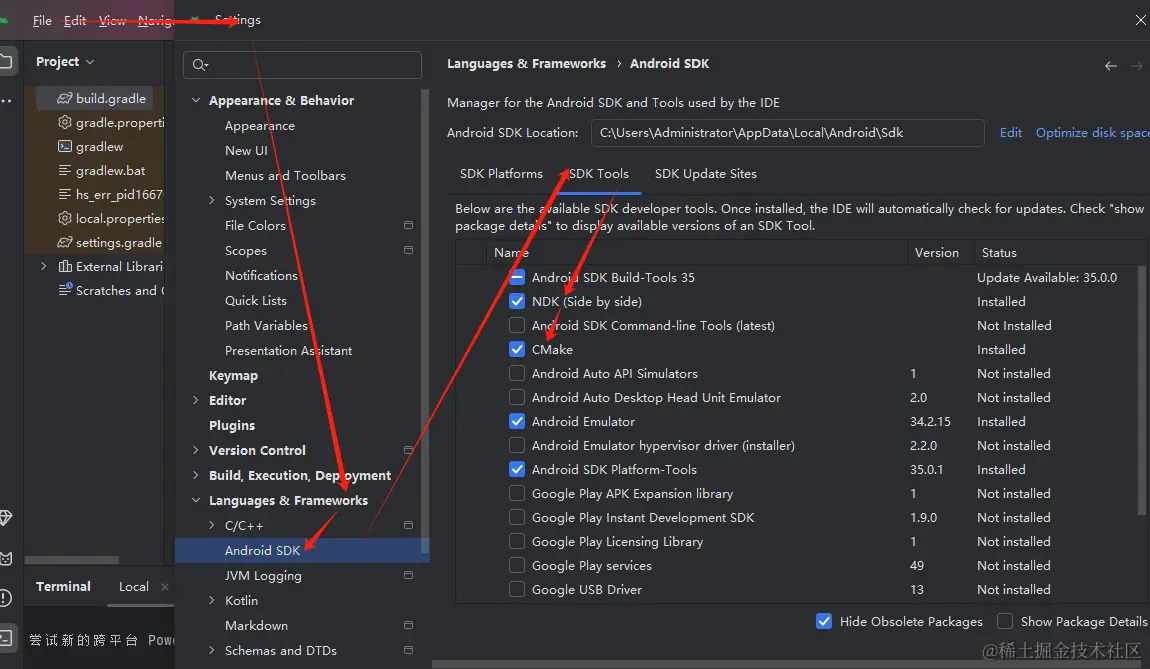This screenshot has width=1150, height=669.
Task: Collapse Appearance & Behavior section
Action: (x=196, y=100)
